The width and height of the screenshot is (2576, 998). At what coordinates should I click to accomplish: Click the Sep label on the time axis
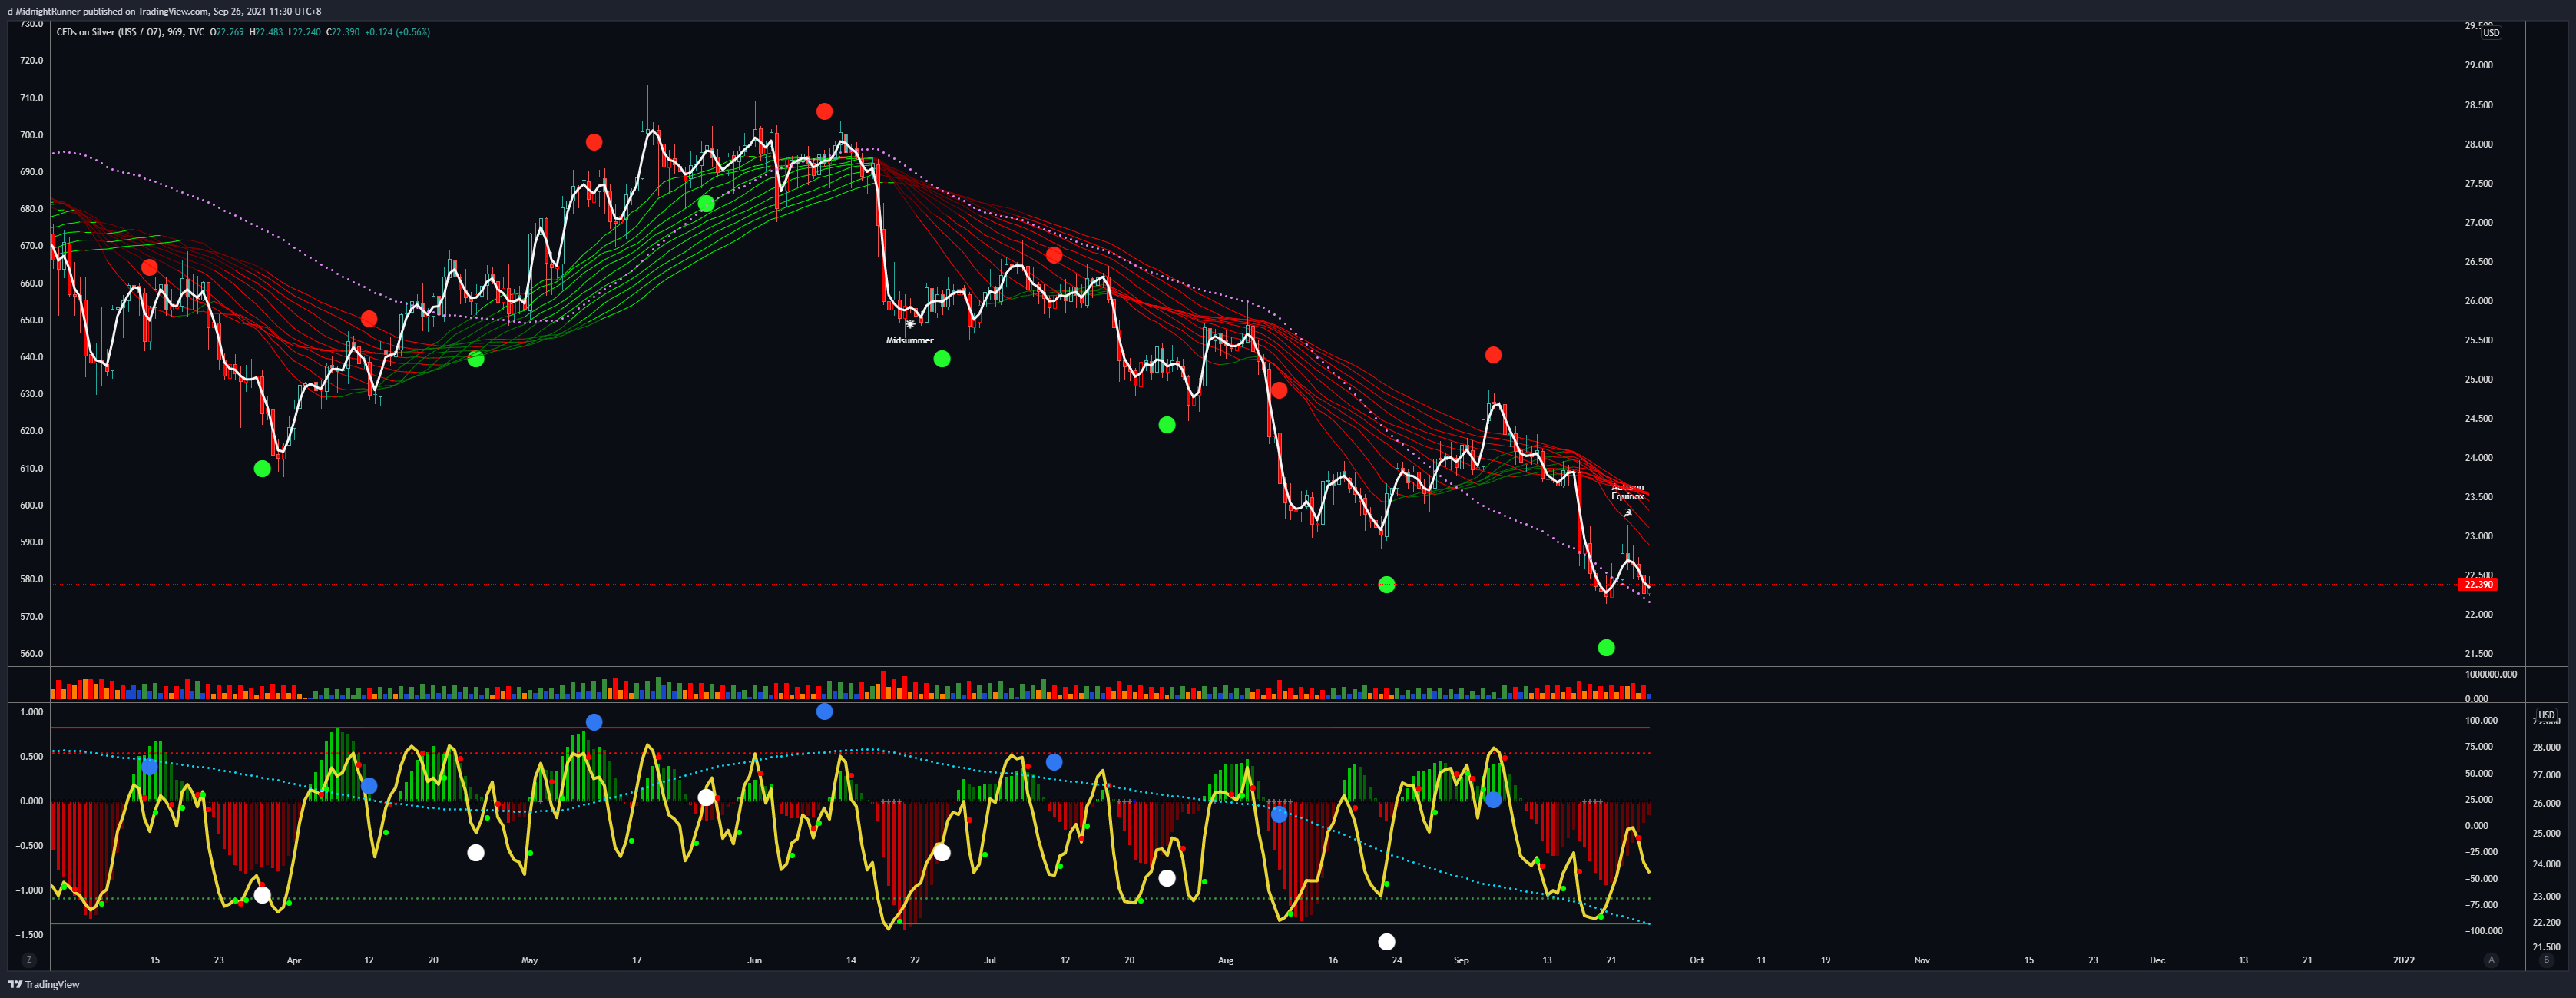pos(1461,960)
